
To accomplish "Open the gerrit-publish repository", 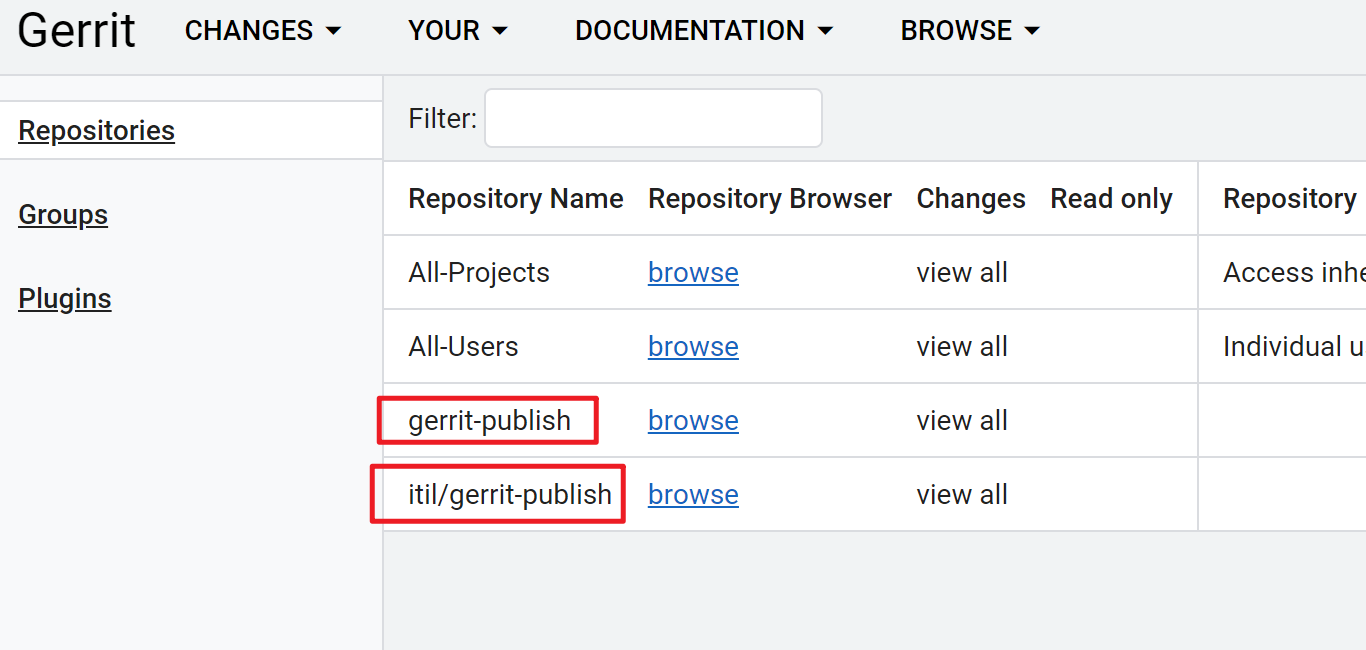I will point(489,421).
